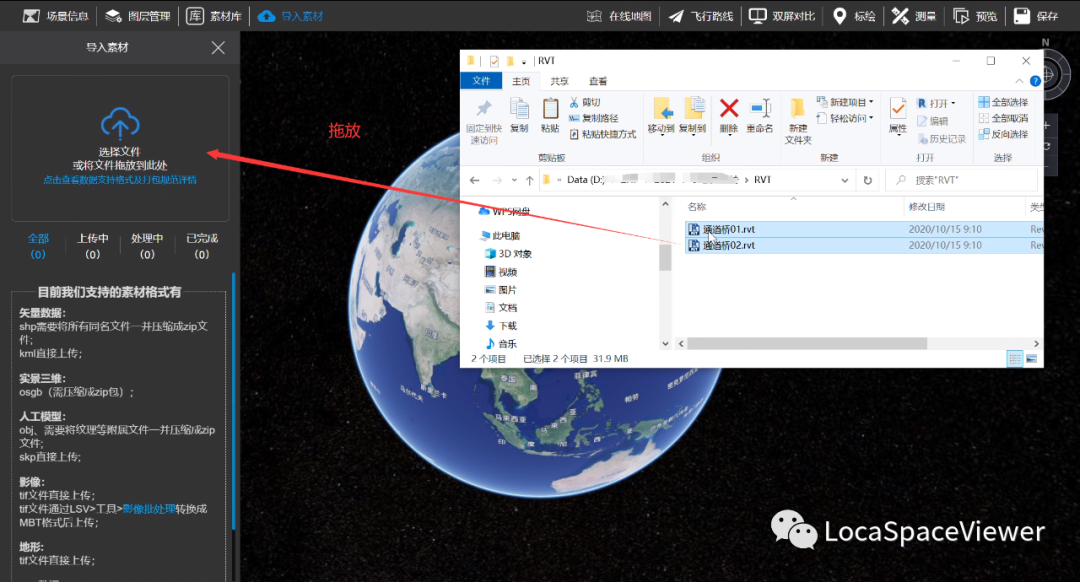Screen dimensions: 1080x582
Task: Open 3D 对象 in the navigation tree
Action: coord(508,253)
